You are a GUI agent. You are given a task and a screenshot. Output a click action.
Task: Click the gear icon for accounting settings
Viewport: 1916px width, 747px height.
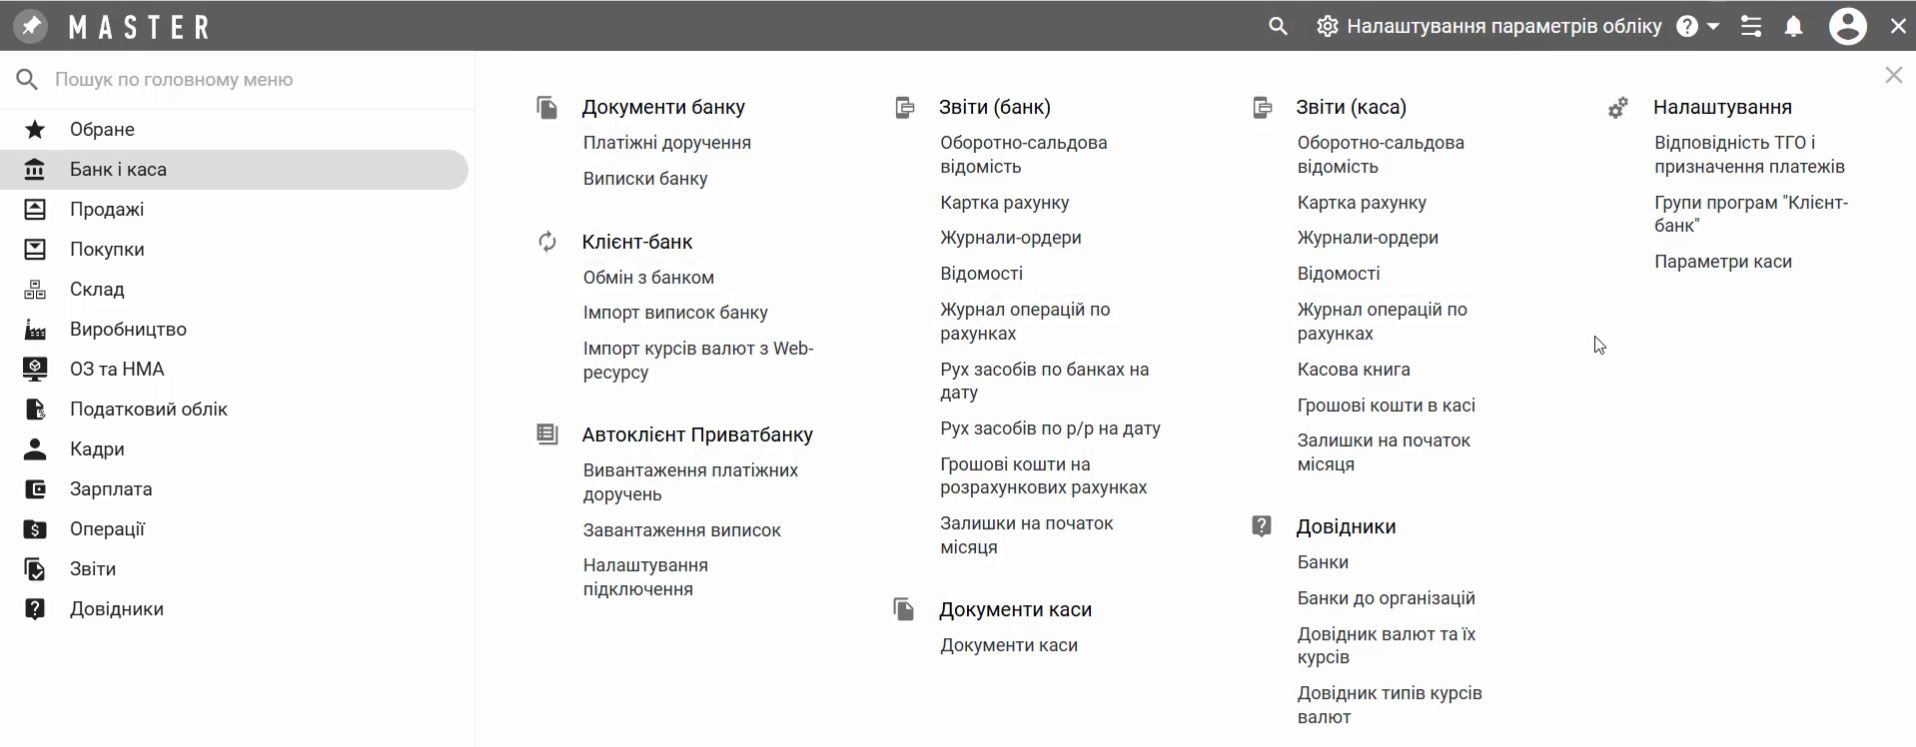point(1327,26)
